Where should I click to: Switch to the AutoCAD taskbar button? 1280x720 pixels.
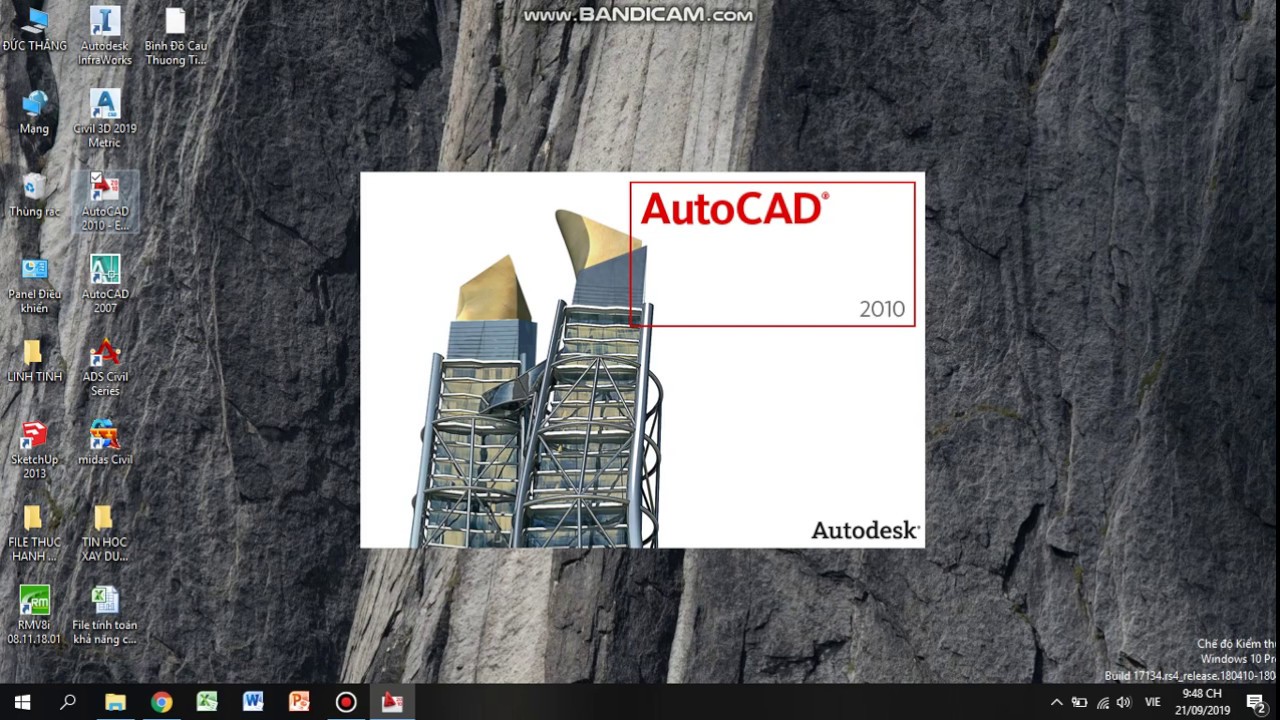pyautogui.click(x=392, y=702)
